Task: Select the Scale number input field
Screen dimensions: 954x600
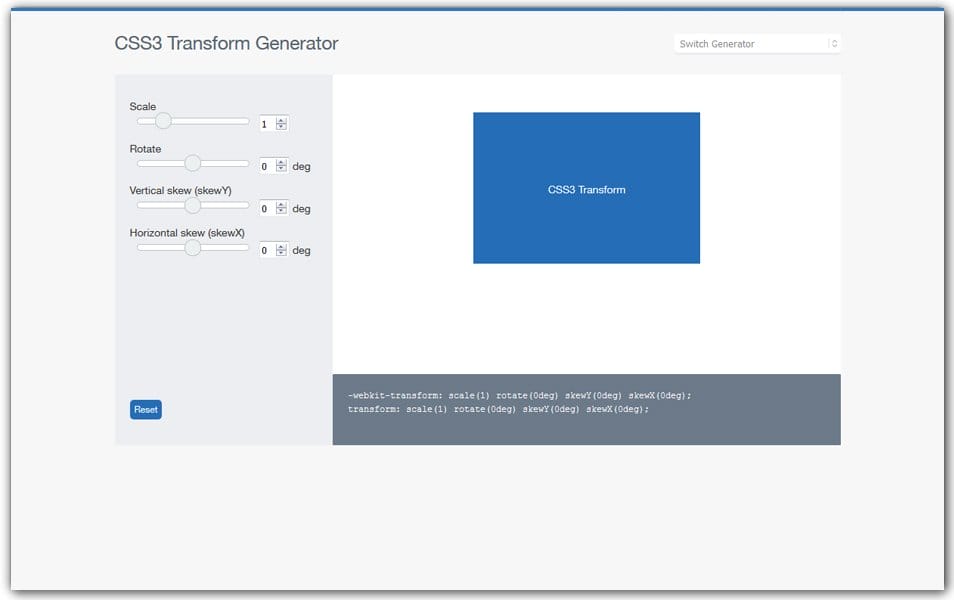Action: coord(268,123)
